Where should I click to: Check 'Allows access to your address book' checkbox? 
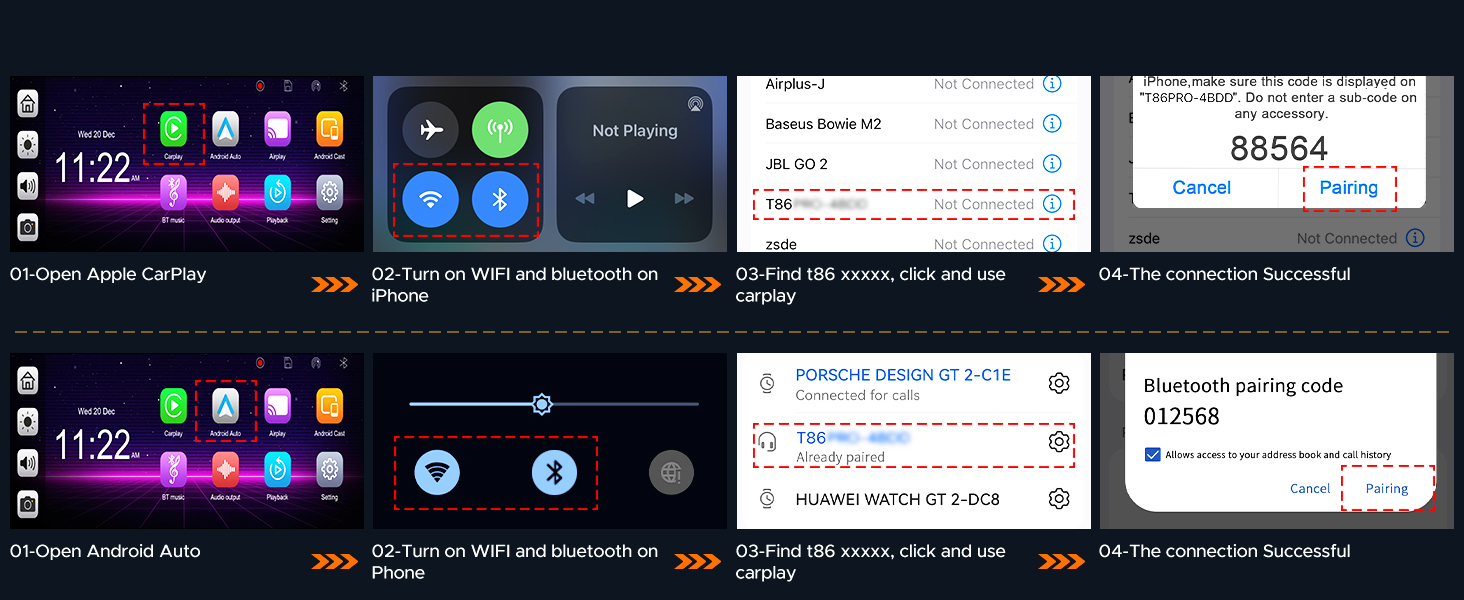(x=1152, y=455)
